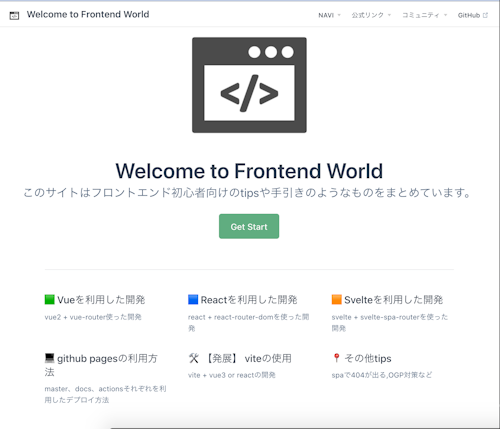This screenshot has height=429, width=500.
Task: Click the tagline このサイトはフロントエンド初心者向け
Action: [247, 193]
